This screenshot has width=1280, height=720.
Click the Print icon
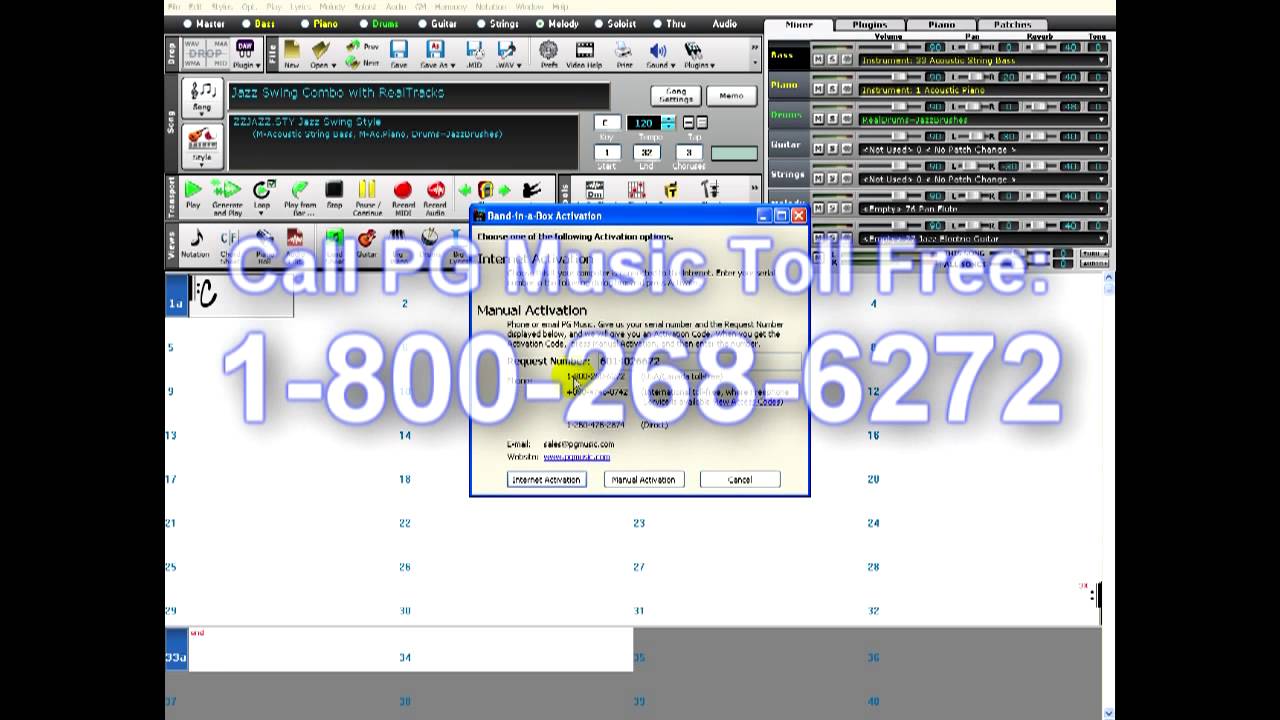(624, 54)
